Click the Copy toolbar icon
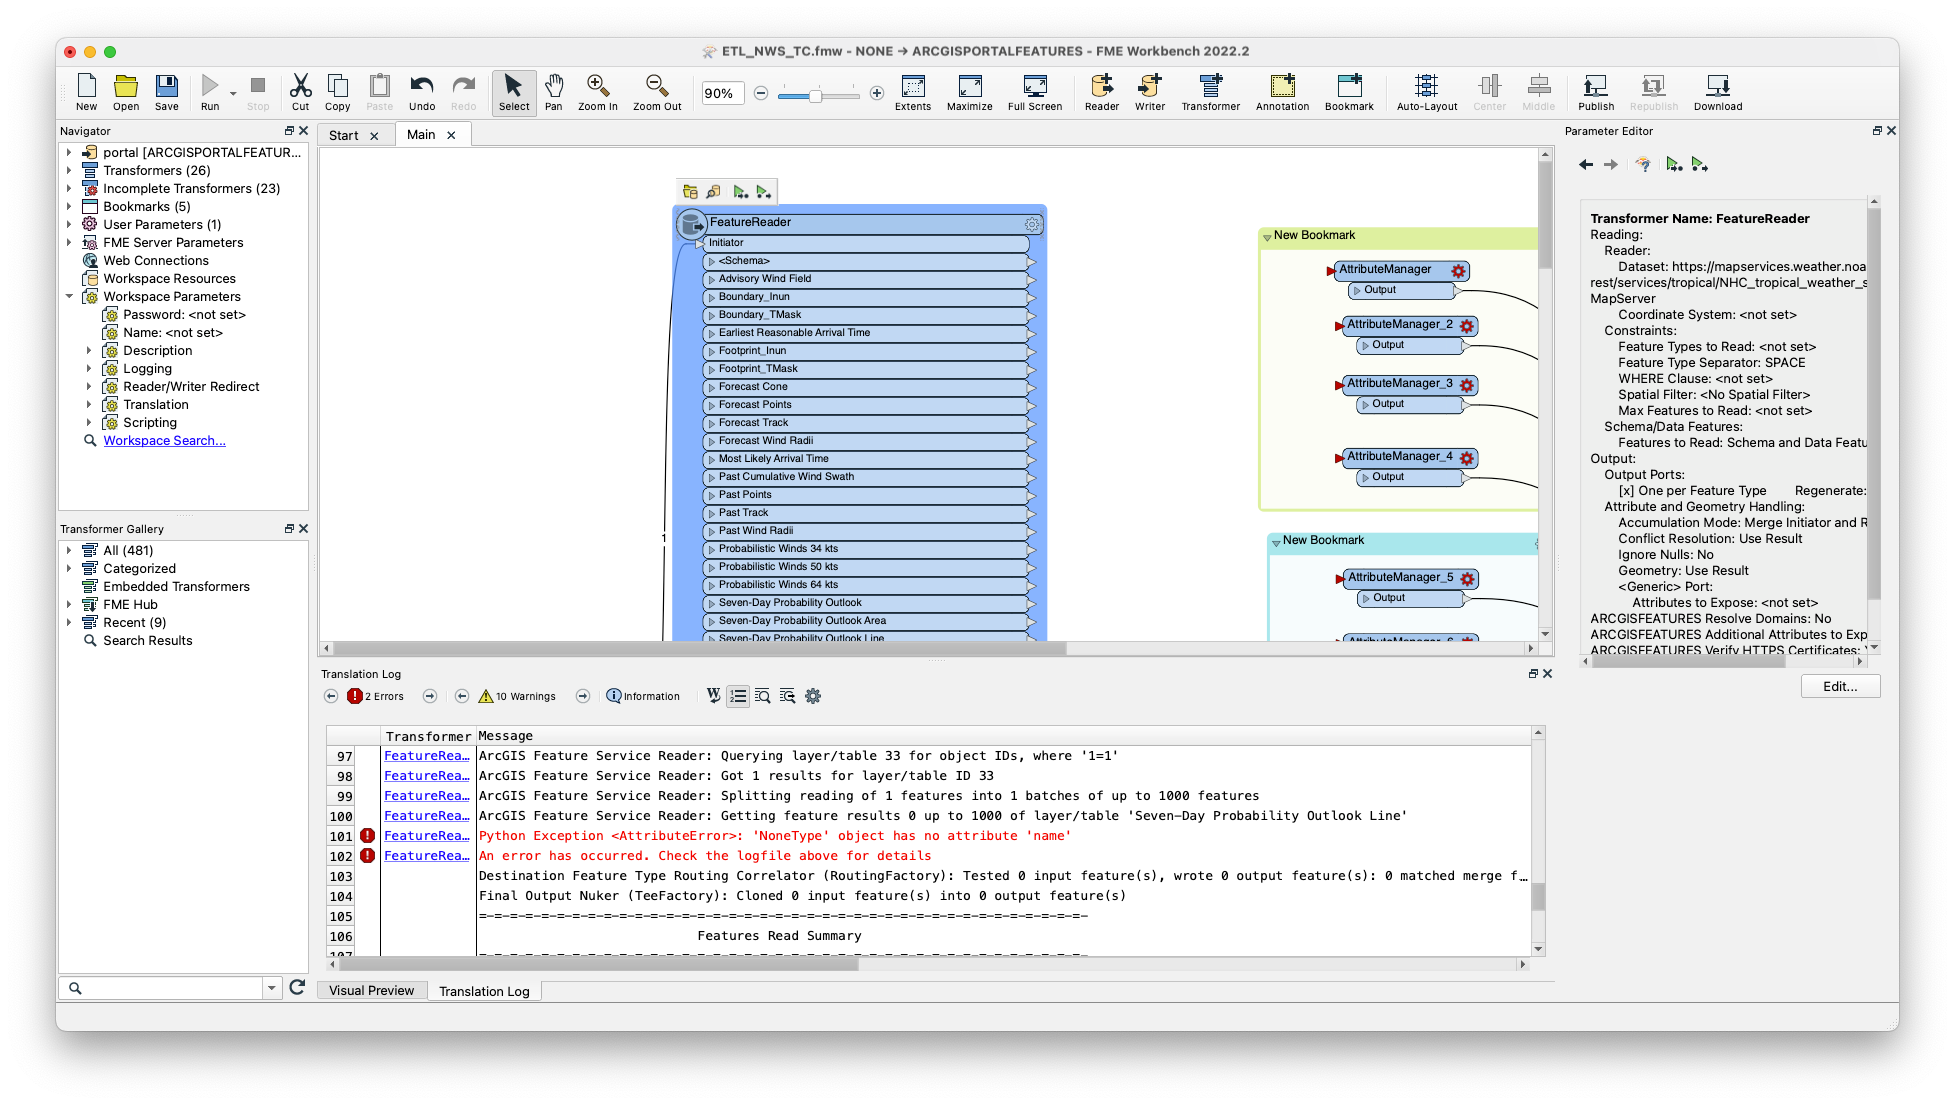1955x1105 pixels. tap(338, 92)
